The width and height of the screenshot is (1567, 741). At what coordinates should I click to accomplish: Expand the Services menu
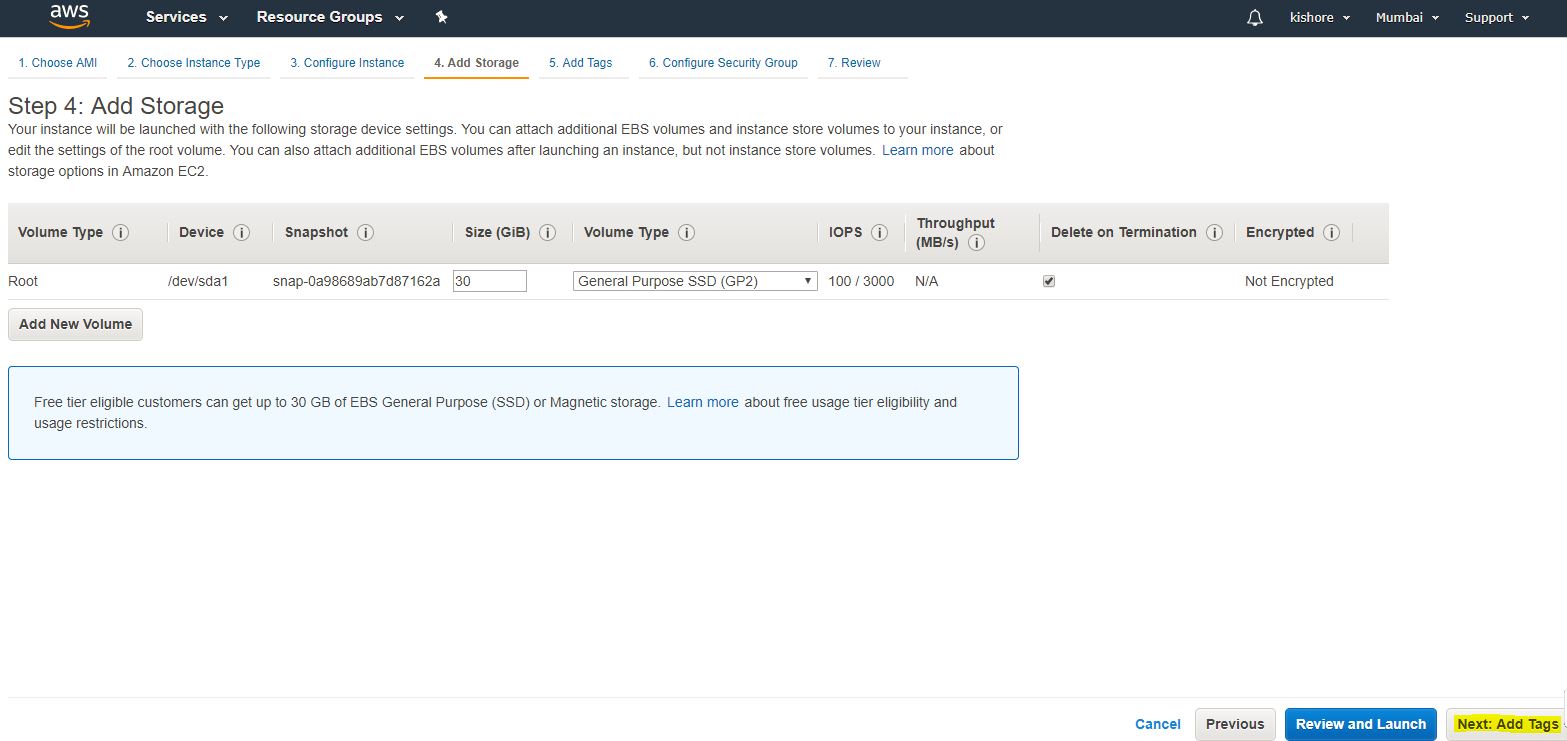point(186,17)
